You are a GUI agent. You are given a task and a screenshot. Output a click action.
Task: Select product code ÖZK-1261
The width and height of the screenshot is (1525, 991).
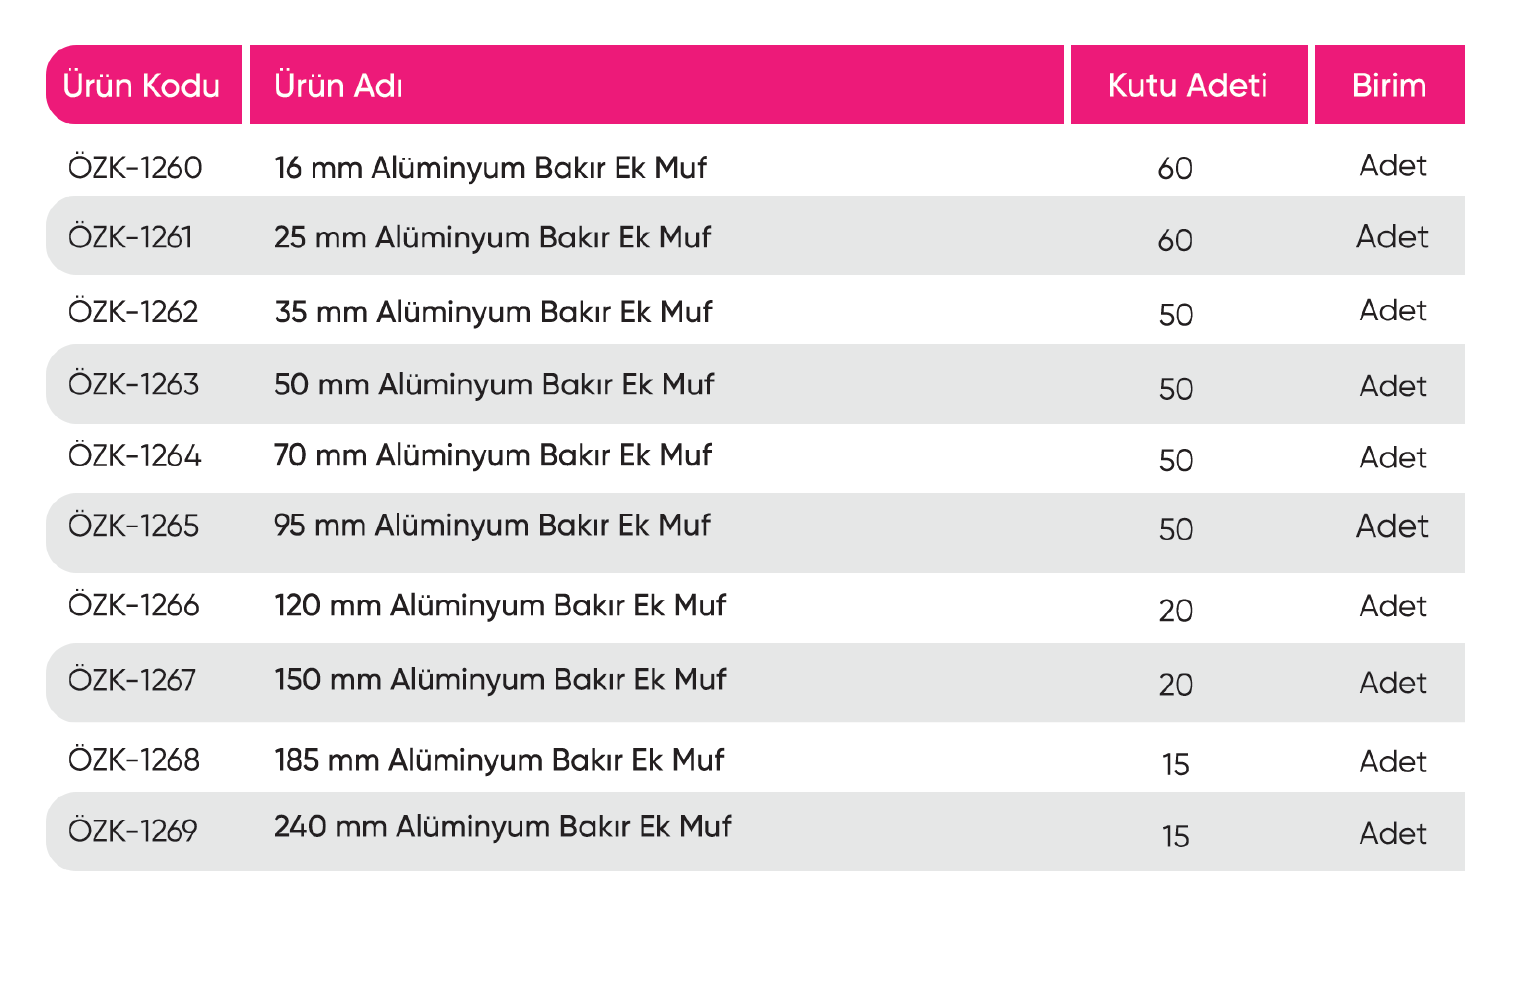[x=130, y=238]
